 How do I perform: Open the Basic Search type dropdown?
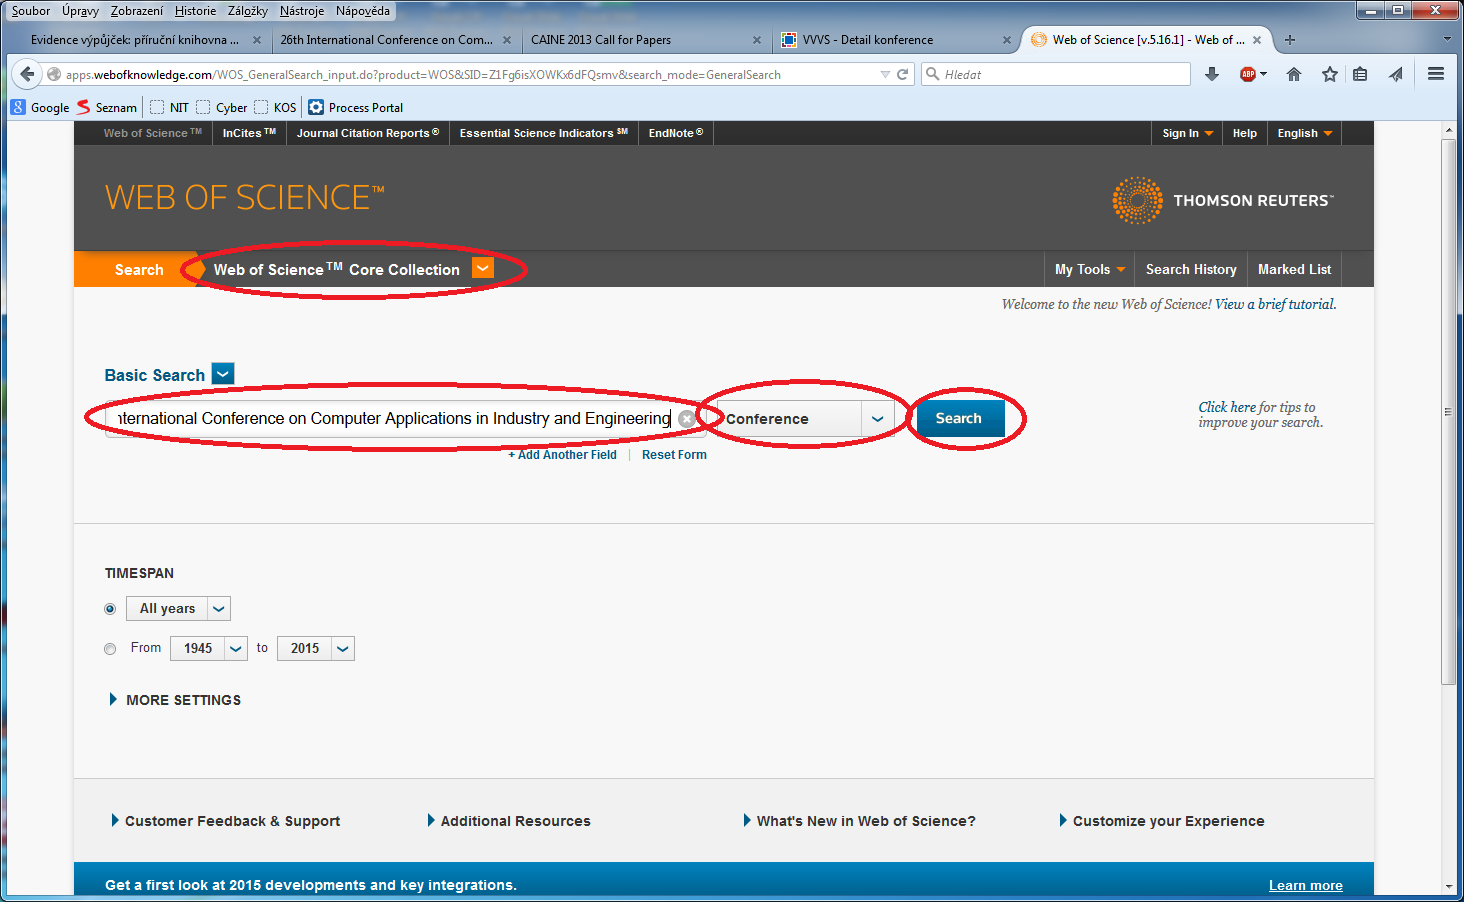(224, 374)
